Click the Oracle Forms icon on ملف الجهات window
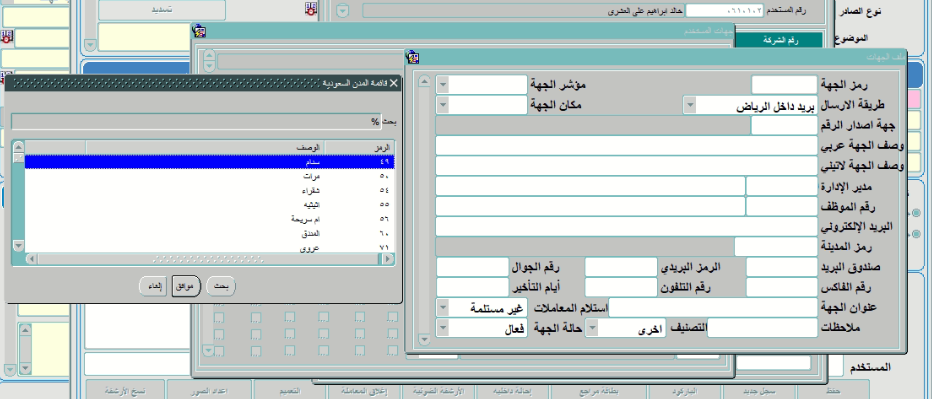The width and height of the screenshot is (932, 399). [x=413, y=56]
